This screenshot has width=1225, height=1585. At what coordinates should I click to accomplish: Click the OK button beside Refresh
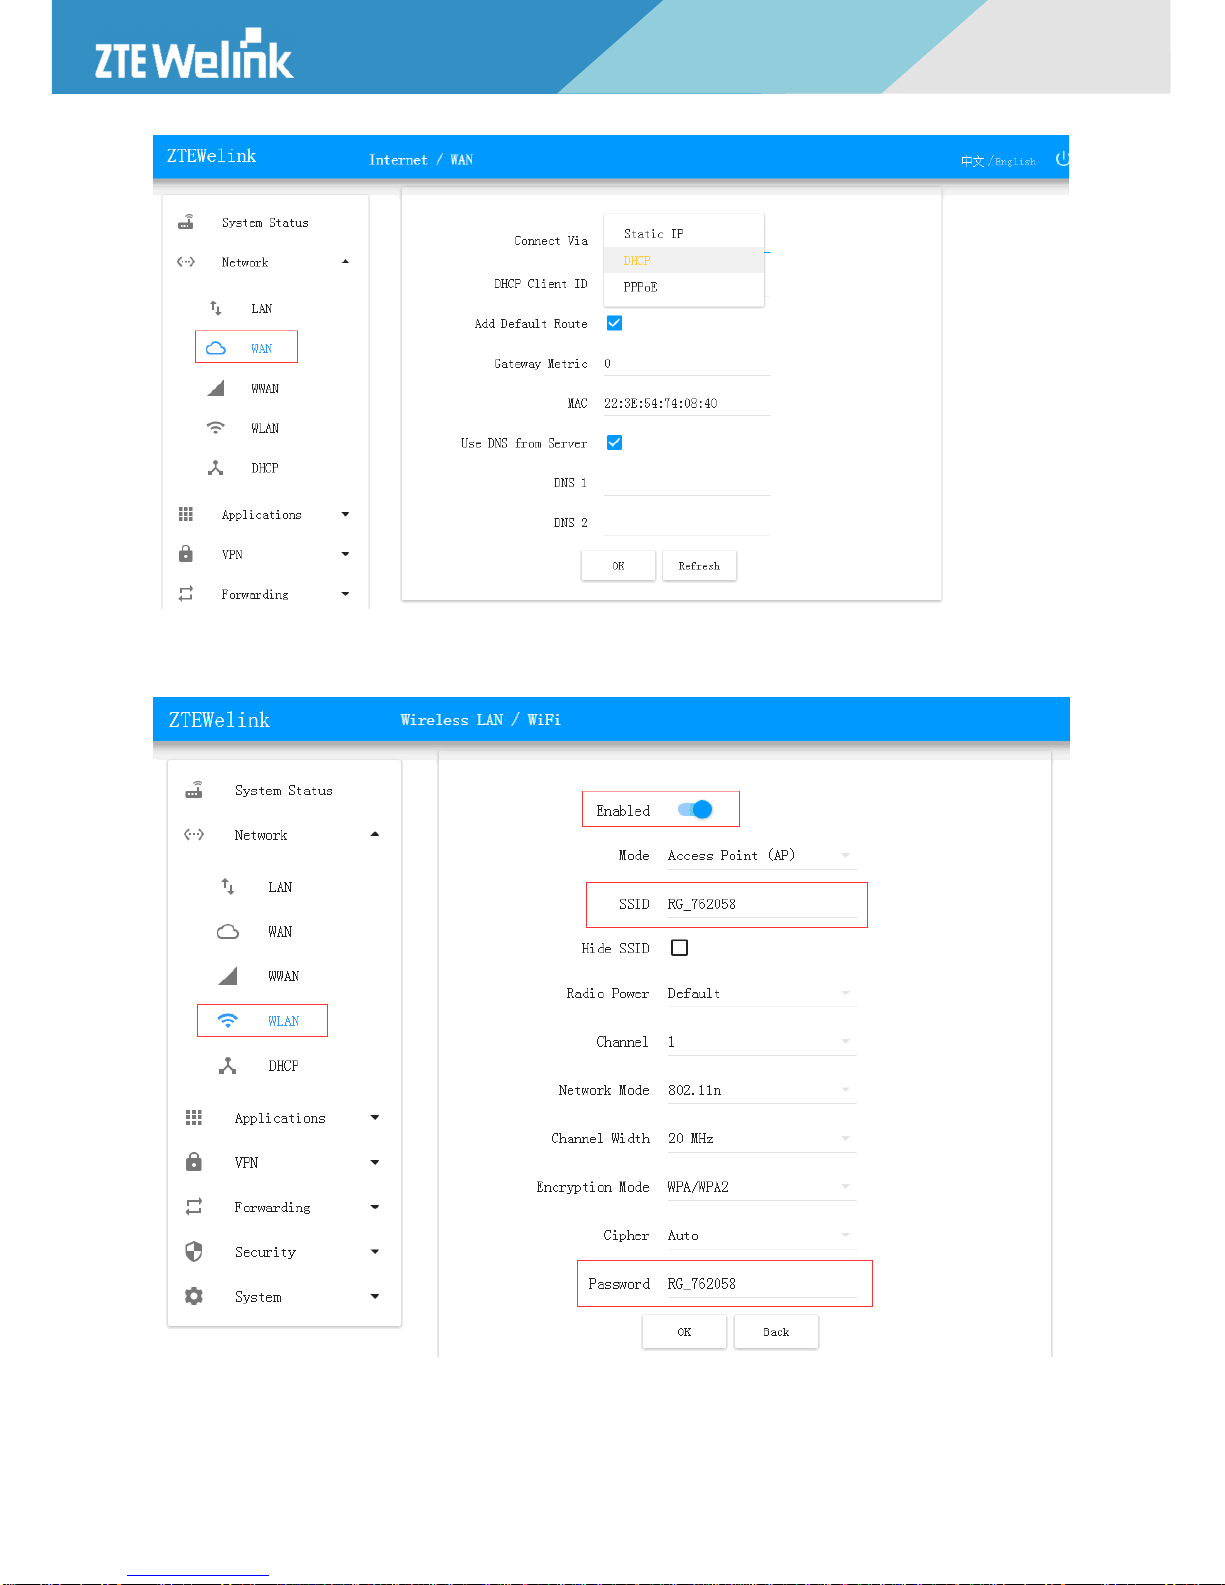(618, 566)
